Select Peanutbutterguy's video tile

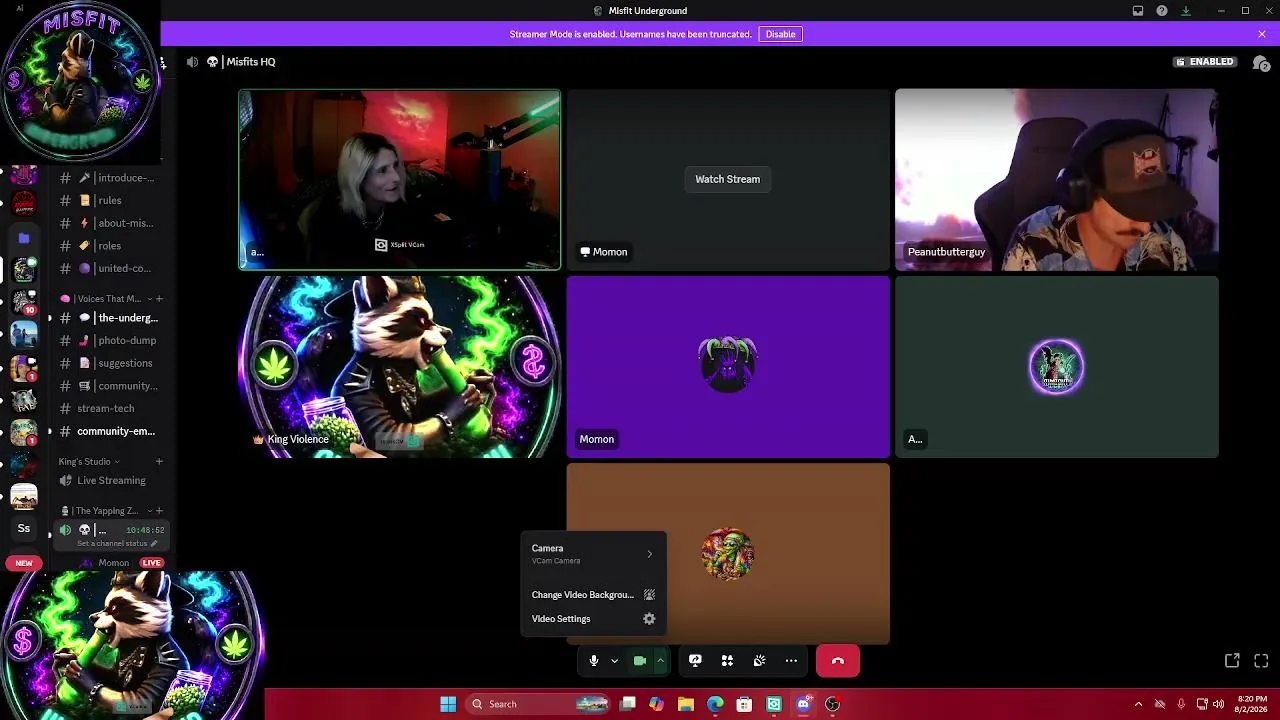(1057, 180)
